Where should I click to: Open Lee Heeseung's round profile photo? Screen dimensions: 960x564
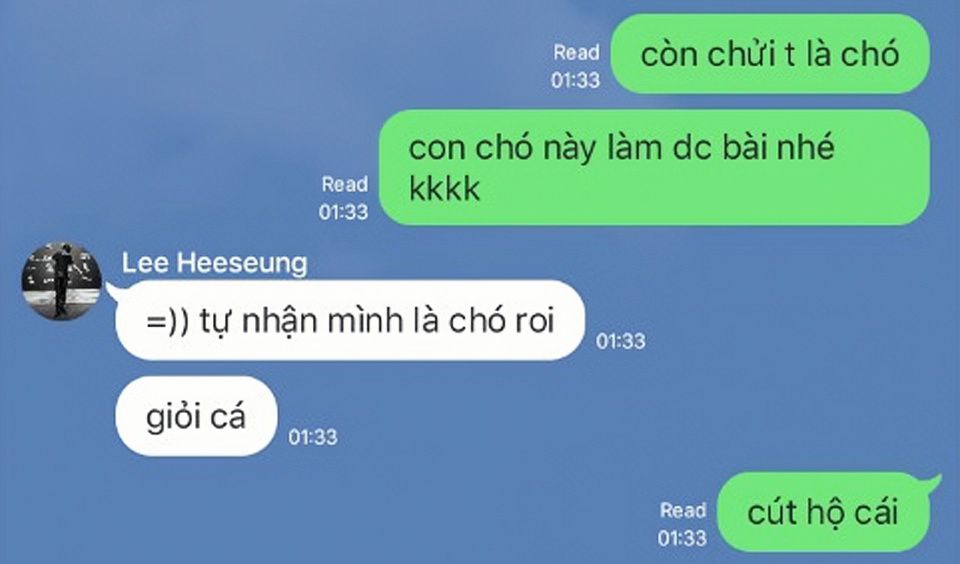(x=61, y=281)
